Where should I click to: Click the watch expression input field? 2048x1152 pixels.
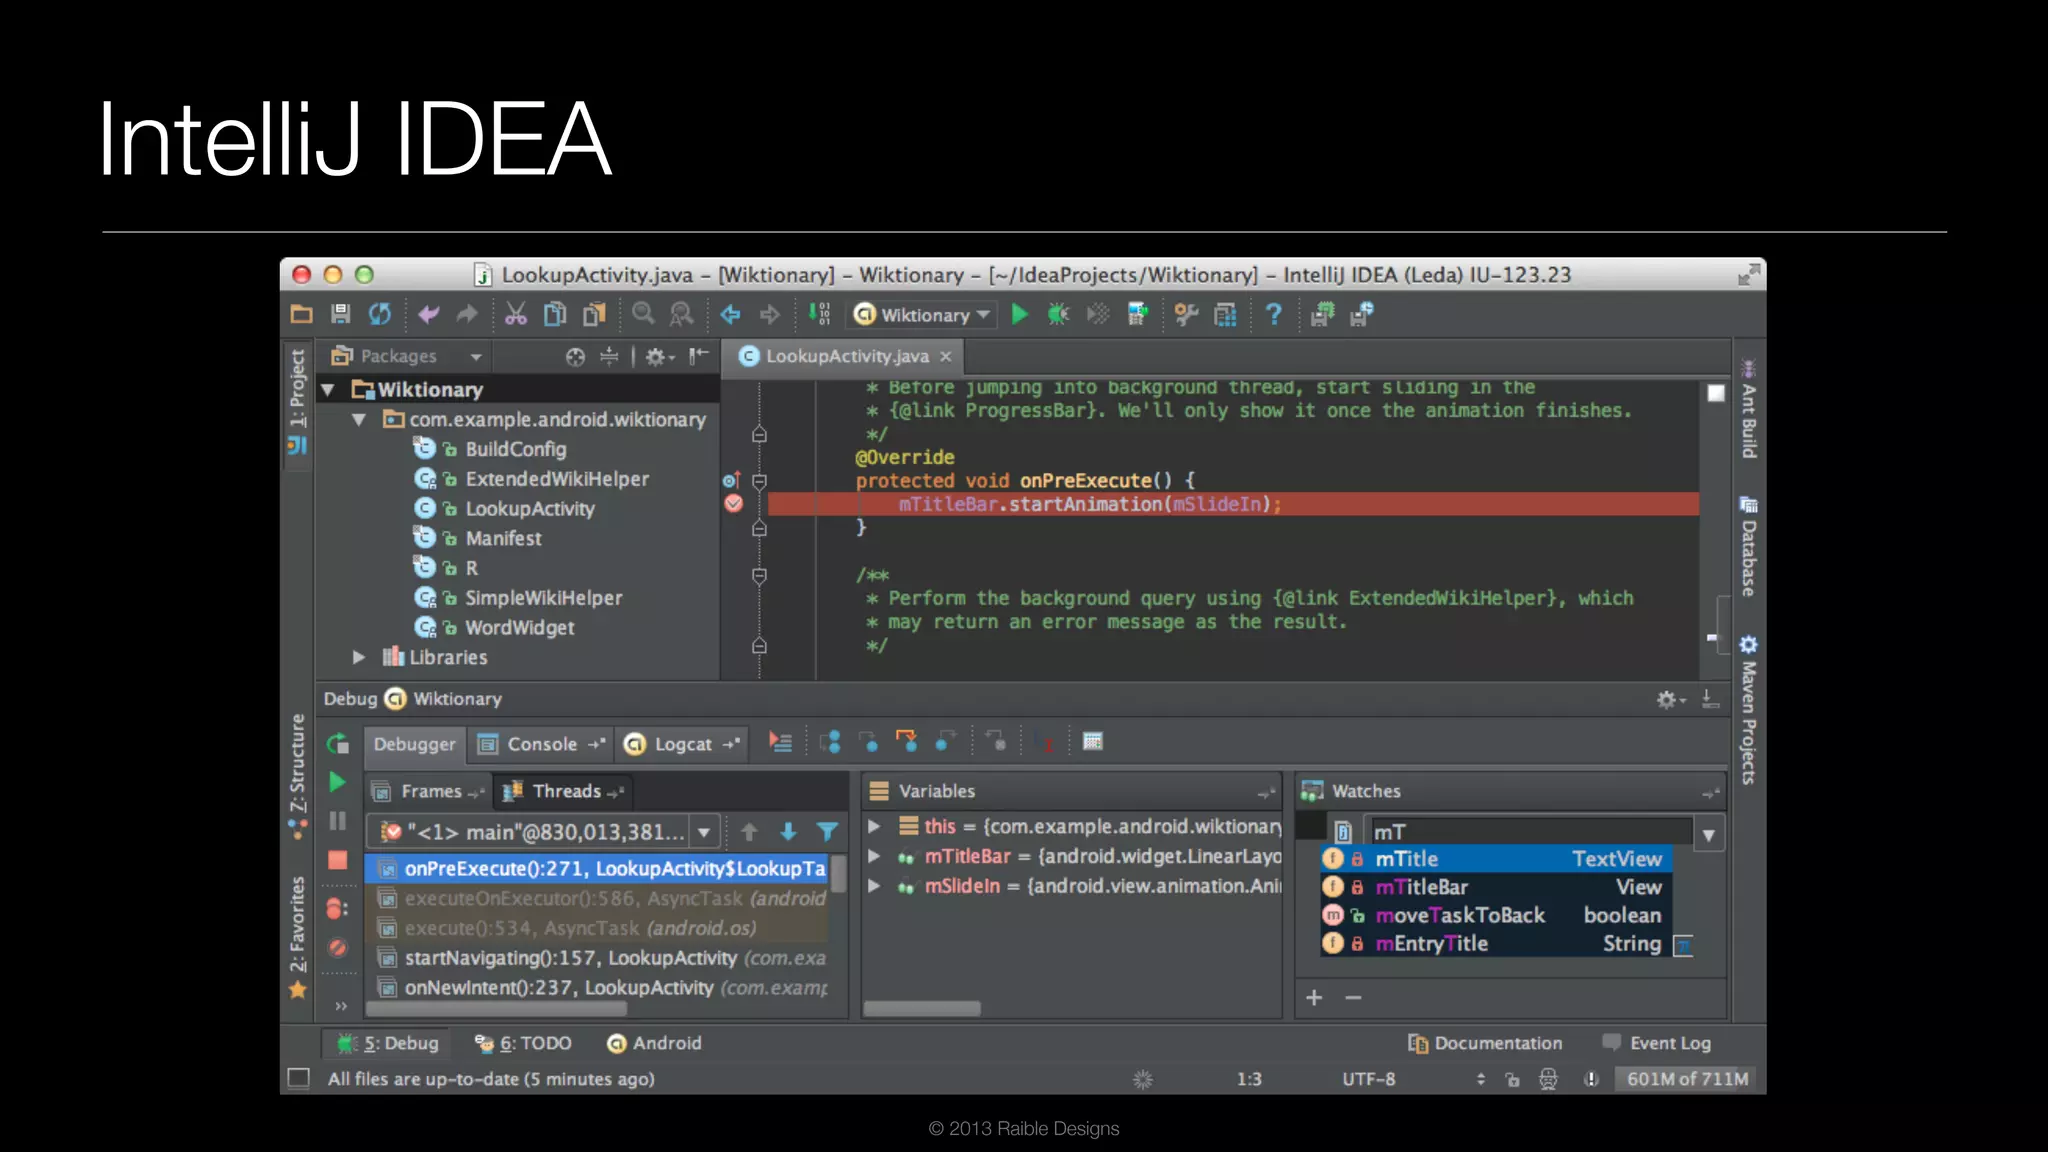coord(1529,832)
